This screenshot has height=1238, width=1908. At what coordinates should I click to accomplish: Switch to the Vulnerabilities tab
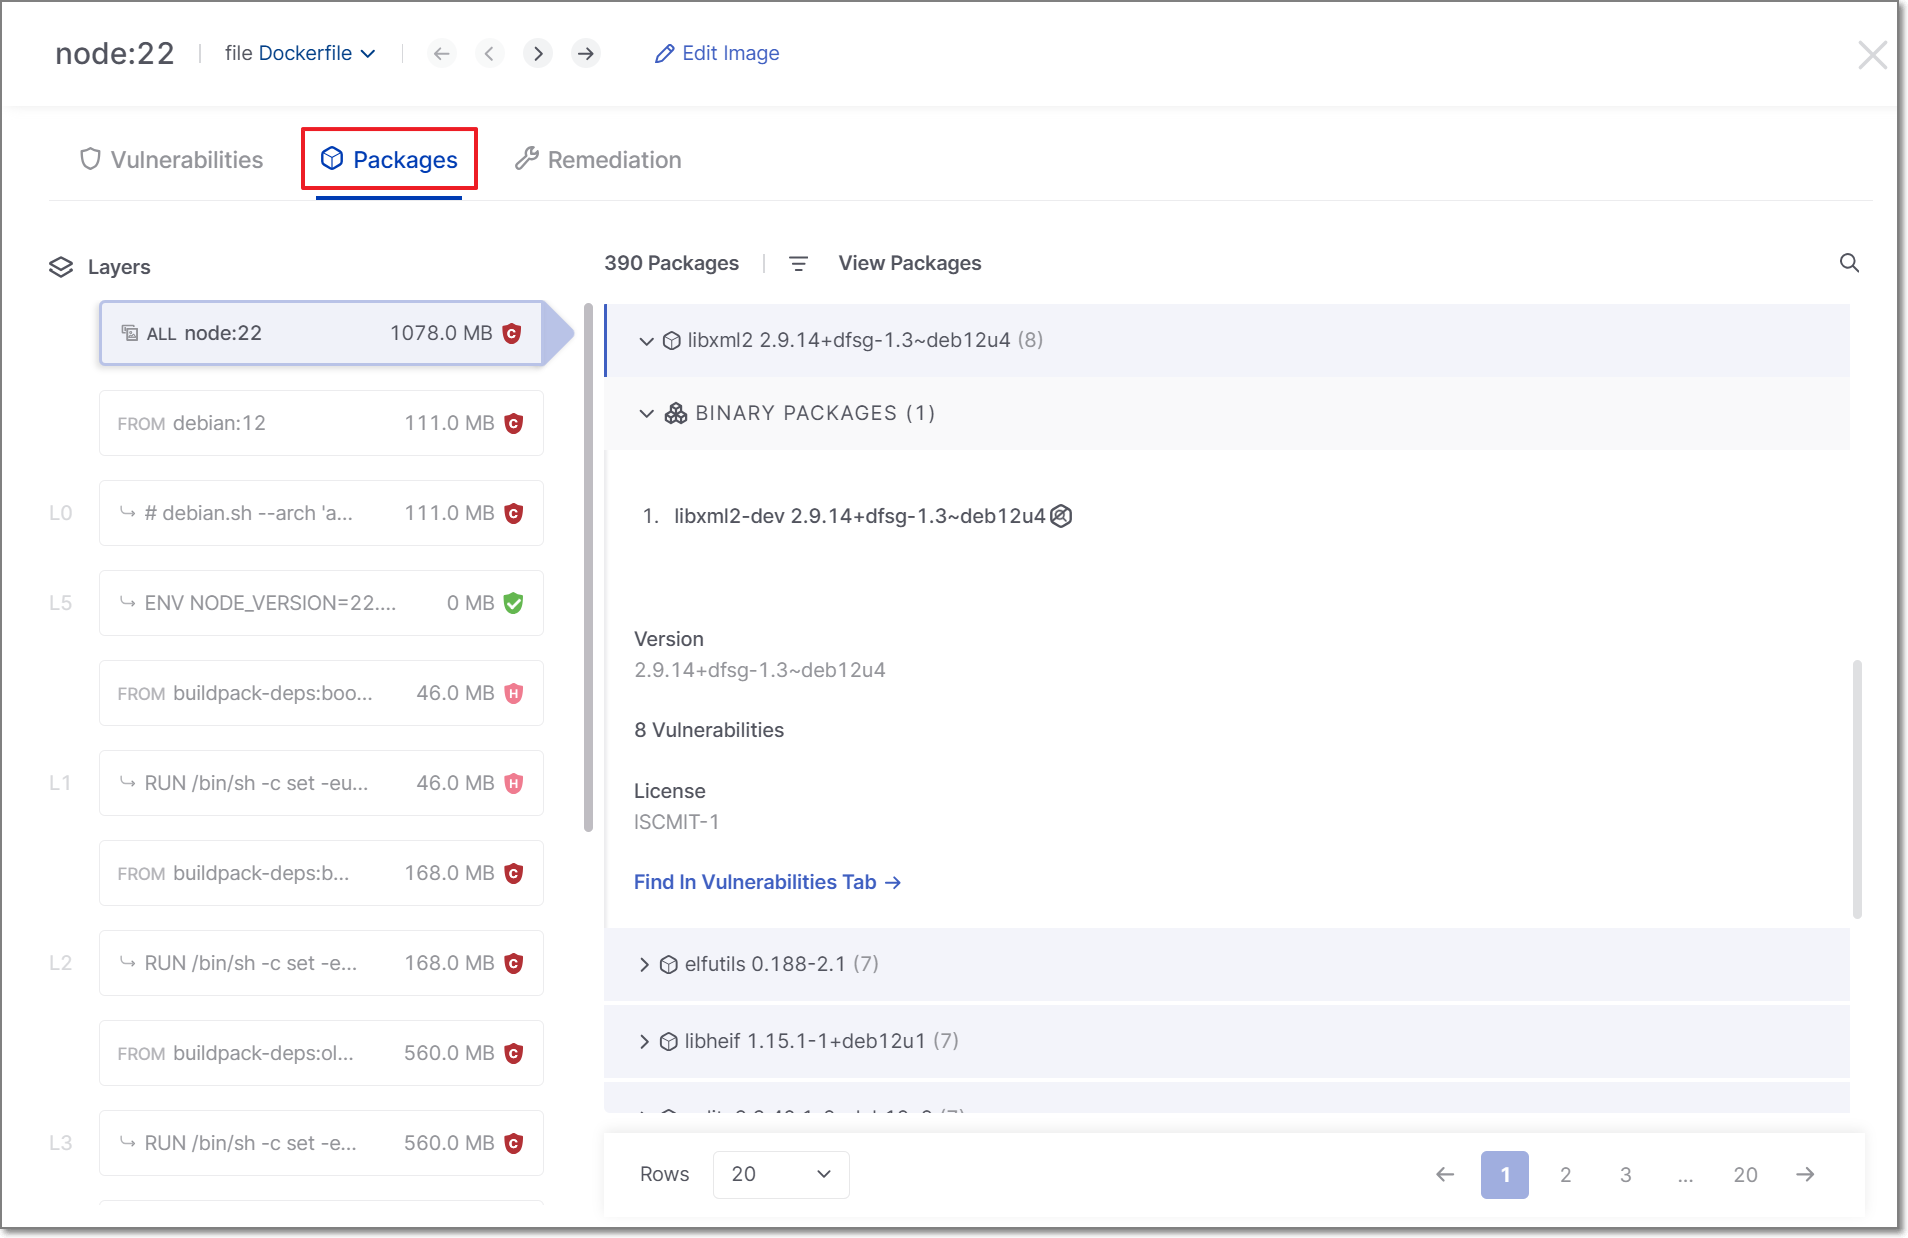[171, 160]
